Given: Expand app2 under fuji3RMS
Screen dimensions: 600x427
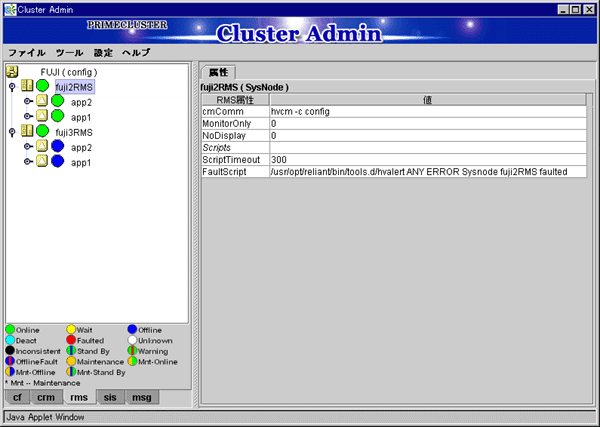Looking at the screenshot, I should click(28, 147).
